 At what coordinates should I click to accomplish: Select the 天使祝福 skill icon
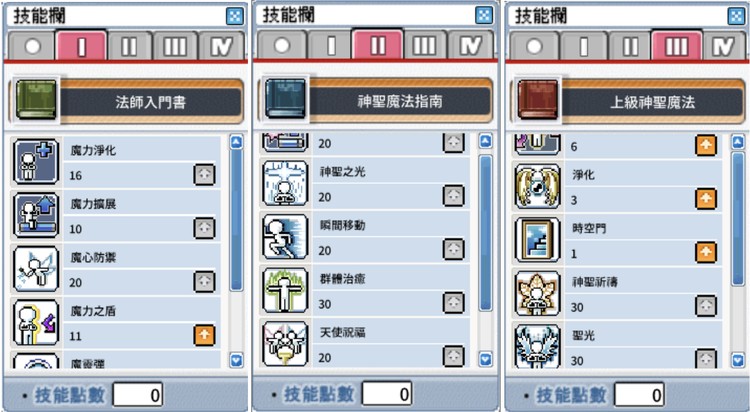pos(285,343)
